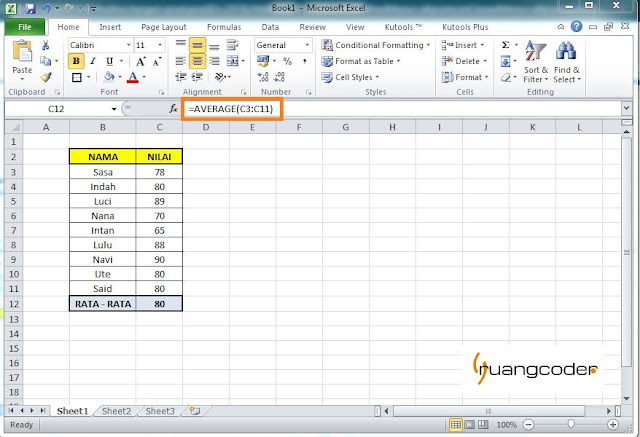
Task: Open the General number format dropdown
Action: pos(307,45)
